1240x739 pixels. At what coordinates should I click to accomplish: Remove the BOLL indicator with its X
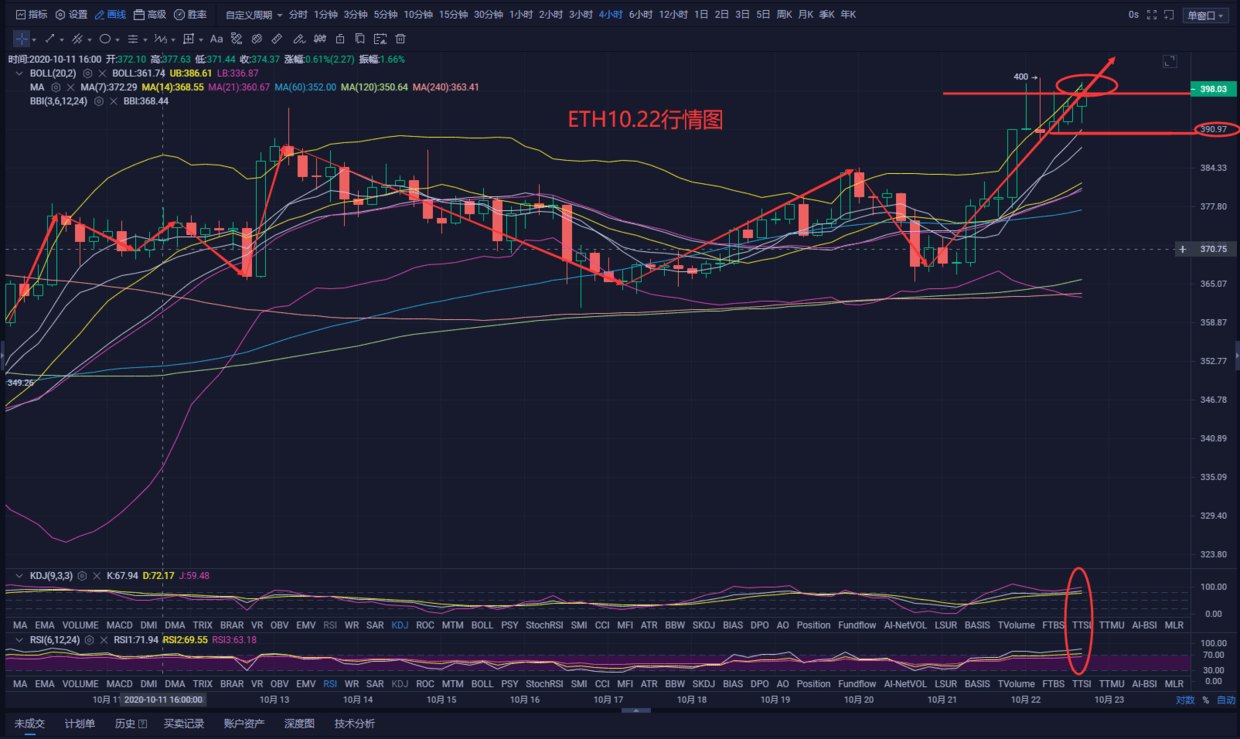[102, 73]
